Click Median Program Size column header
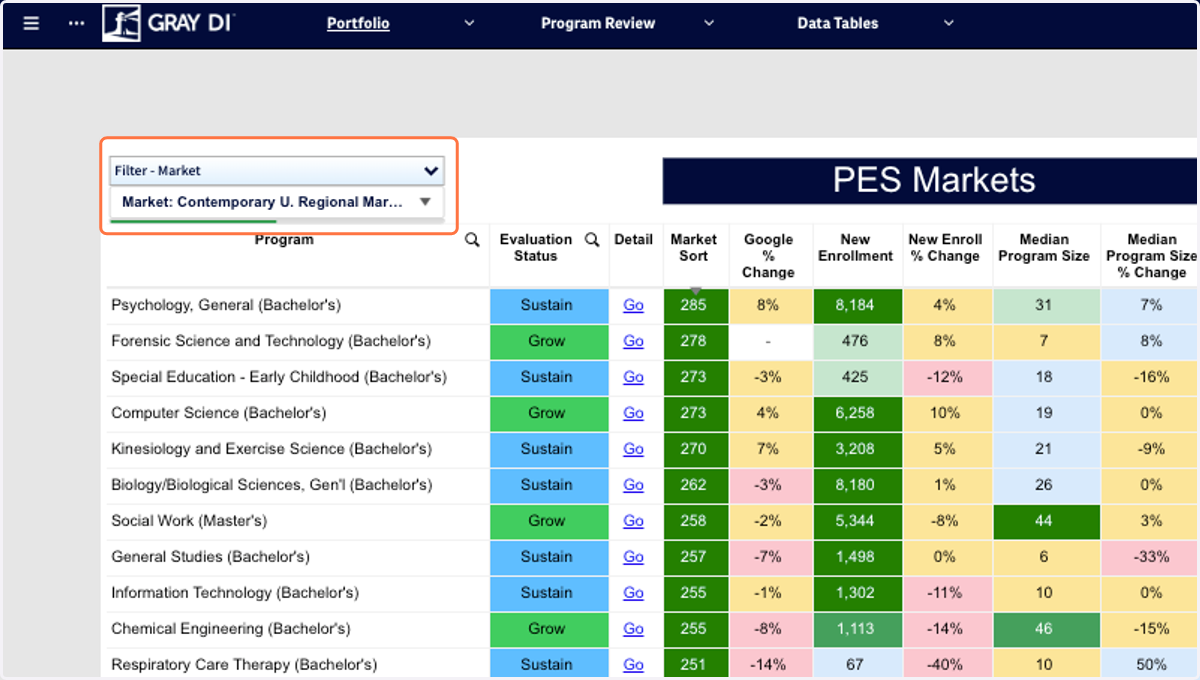Screen dimensions: 1200x680 click(x=1043, y=248)
